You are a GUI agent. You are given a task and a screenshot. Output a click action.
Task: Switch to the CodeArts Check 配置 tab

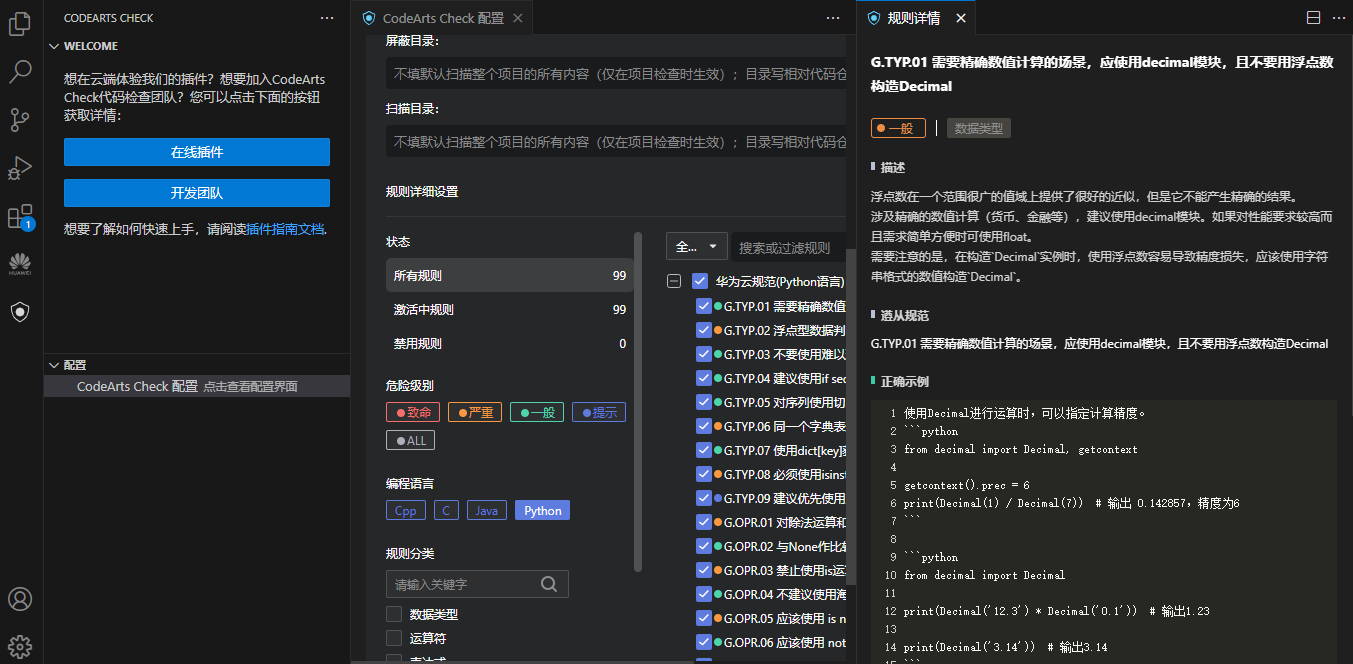tap(441, 18)
